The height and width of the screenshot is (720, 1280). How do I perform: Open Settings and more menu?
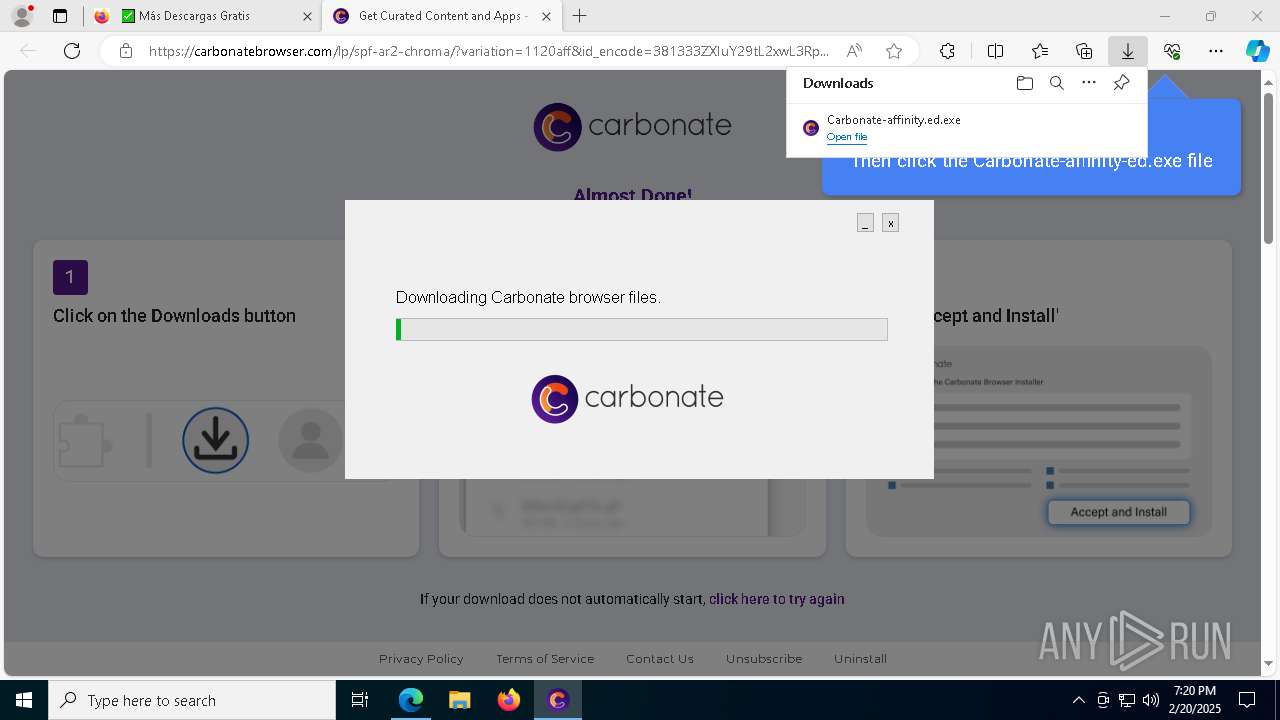[1216, 51]
